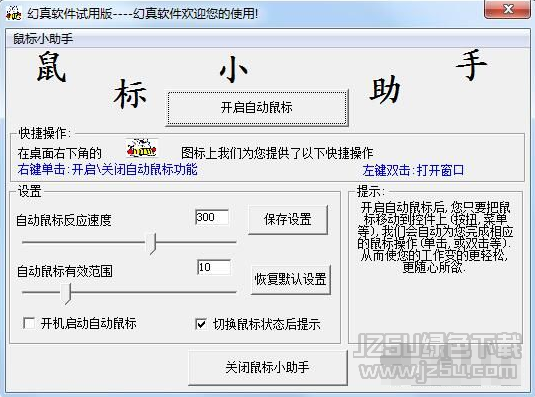The width and height of the screenshot is (535, 397).
Task: Click the hint paragraph in 提示 panel
Action: coord(435,237)
